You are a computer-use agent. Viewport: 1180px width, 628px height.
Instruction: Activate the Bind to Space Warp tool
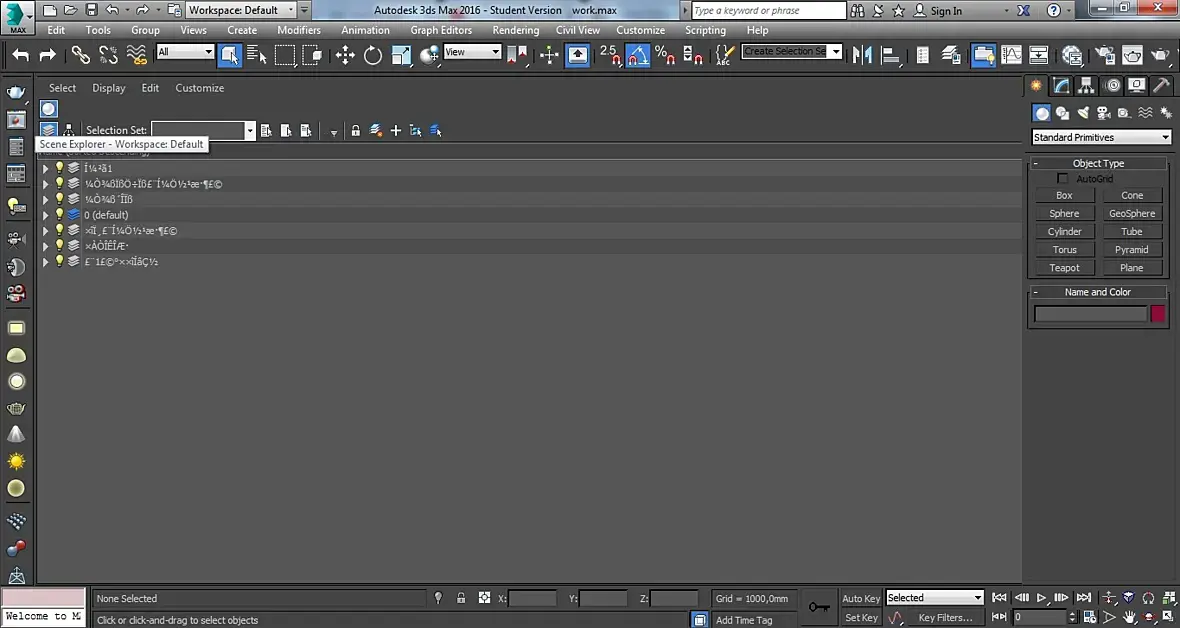pyautogui.click(x=136, y=54)
